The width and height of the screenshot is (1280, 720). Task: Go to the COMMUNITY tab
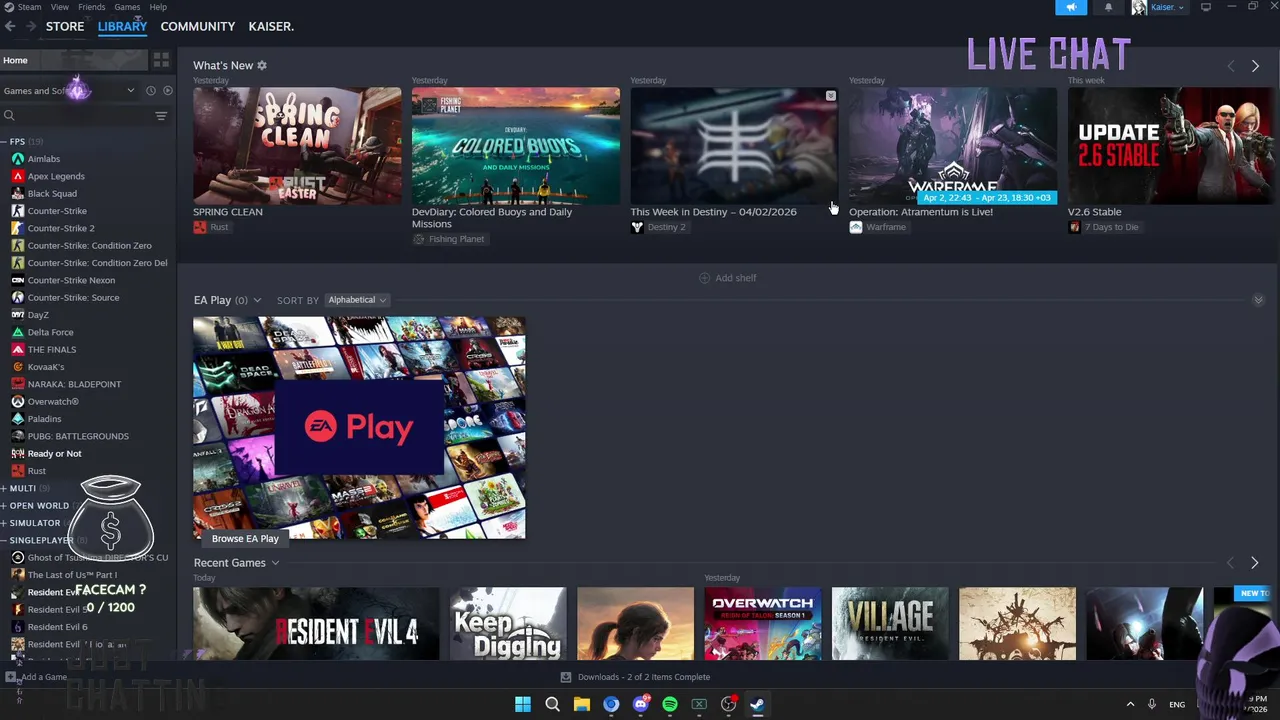198,26
